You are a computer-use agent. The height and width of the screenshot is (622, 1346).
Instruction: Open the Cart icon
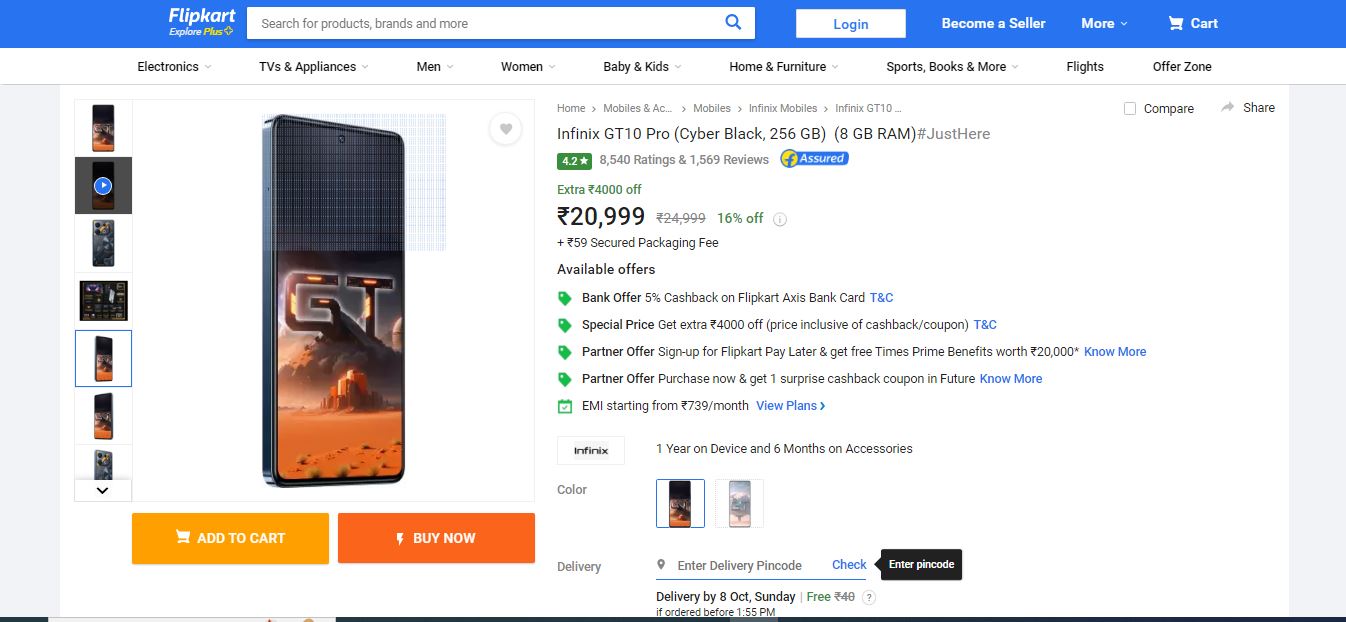(x=1176, y=23)
